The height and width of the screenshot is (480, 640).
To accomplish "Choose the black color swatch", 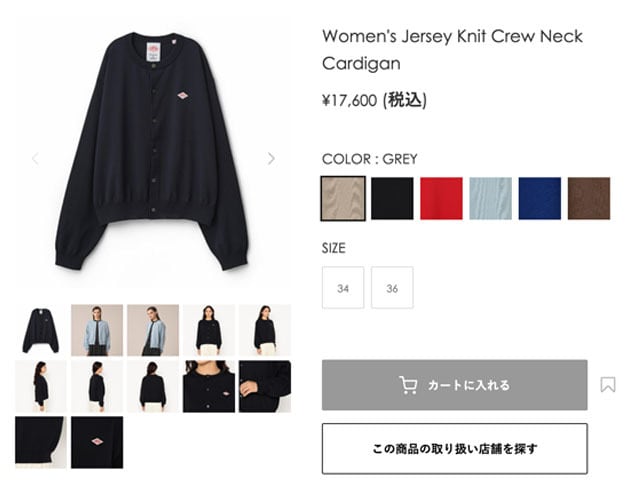I will [x=392, y=198].
